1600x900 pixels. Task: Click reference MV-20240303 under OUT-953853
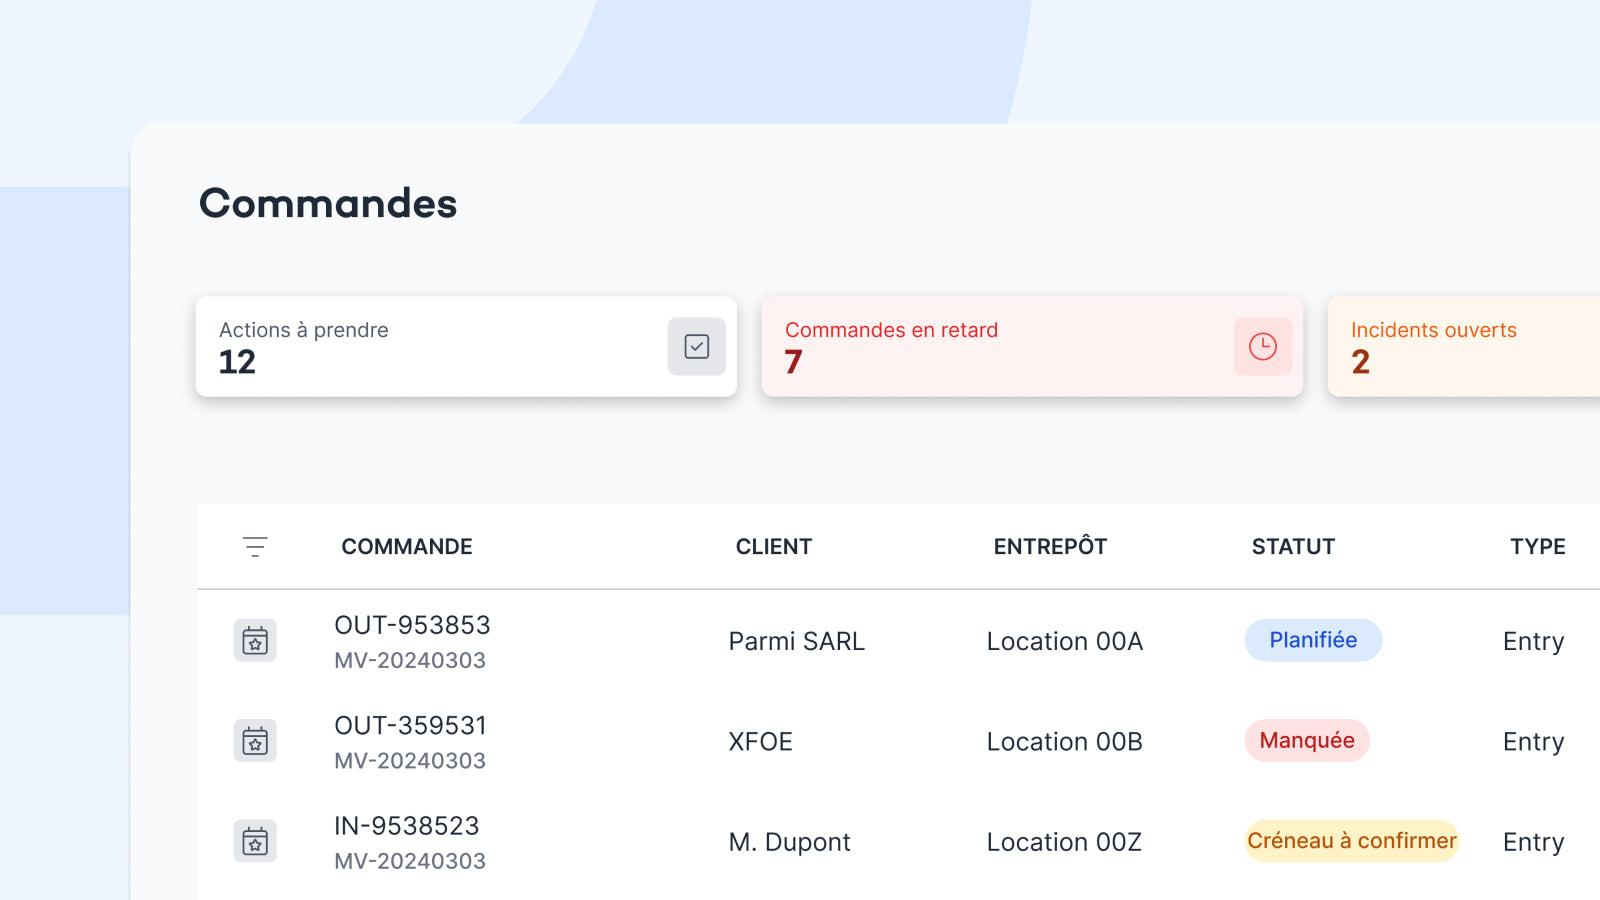[x=411, y=660]
